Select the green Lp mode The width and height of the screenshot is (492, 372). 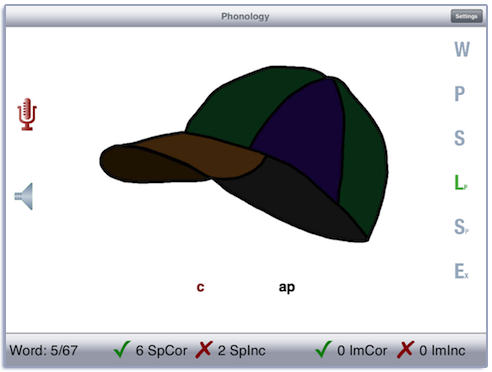pyautogui.click(x=461, y=182)
